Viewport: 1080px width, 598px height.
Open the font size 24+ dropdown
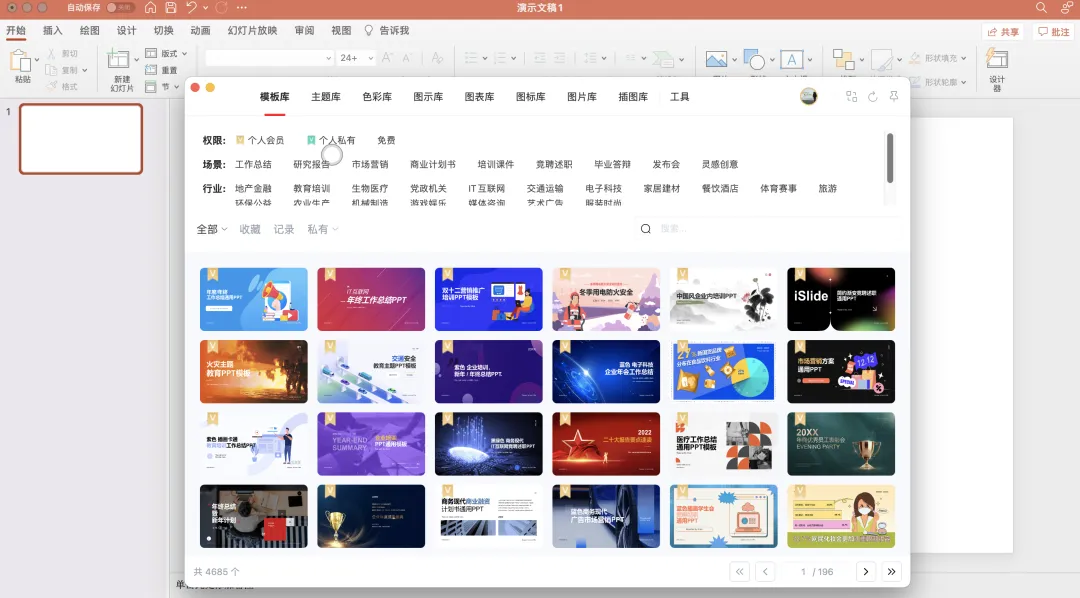pyautogui.click(x=357, y=58)
